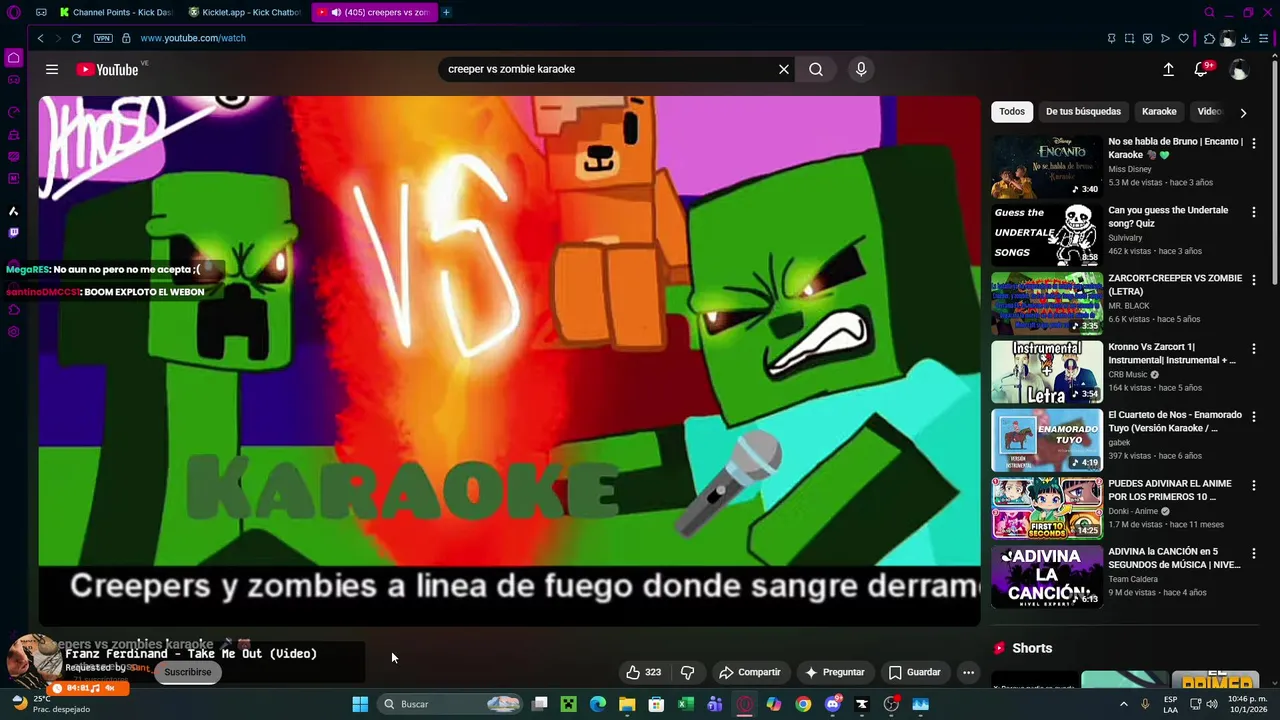Open ZARCORT-CREEPER VS ZOMBIE (LETRA) title
This screenshot has height=720, width=1280.
tap(1175, 285)
